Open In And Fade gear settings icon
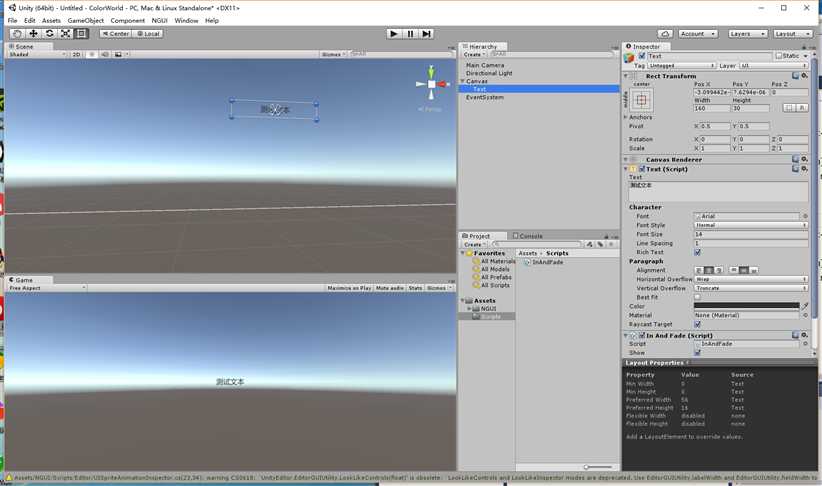Screen dimensions: 822x486 (x=805, y=335)
